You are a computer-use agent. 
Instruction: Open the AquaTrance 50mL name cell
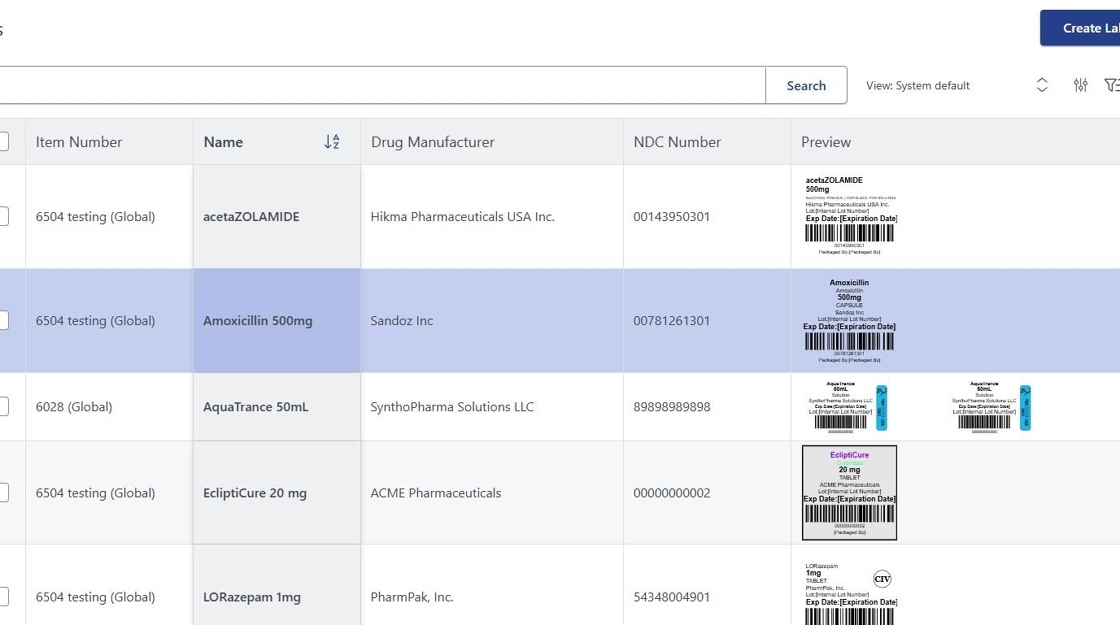[256, 407]
